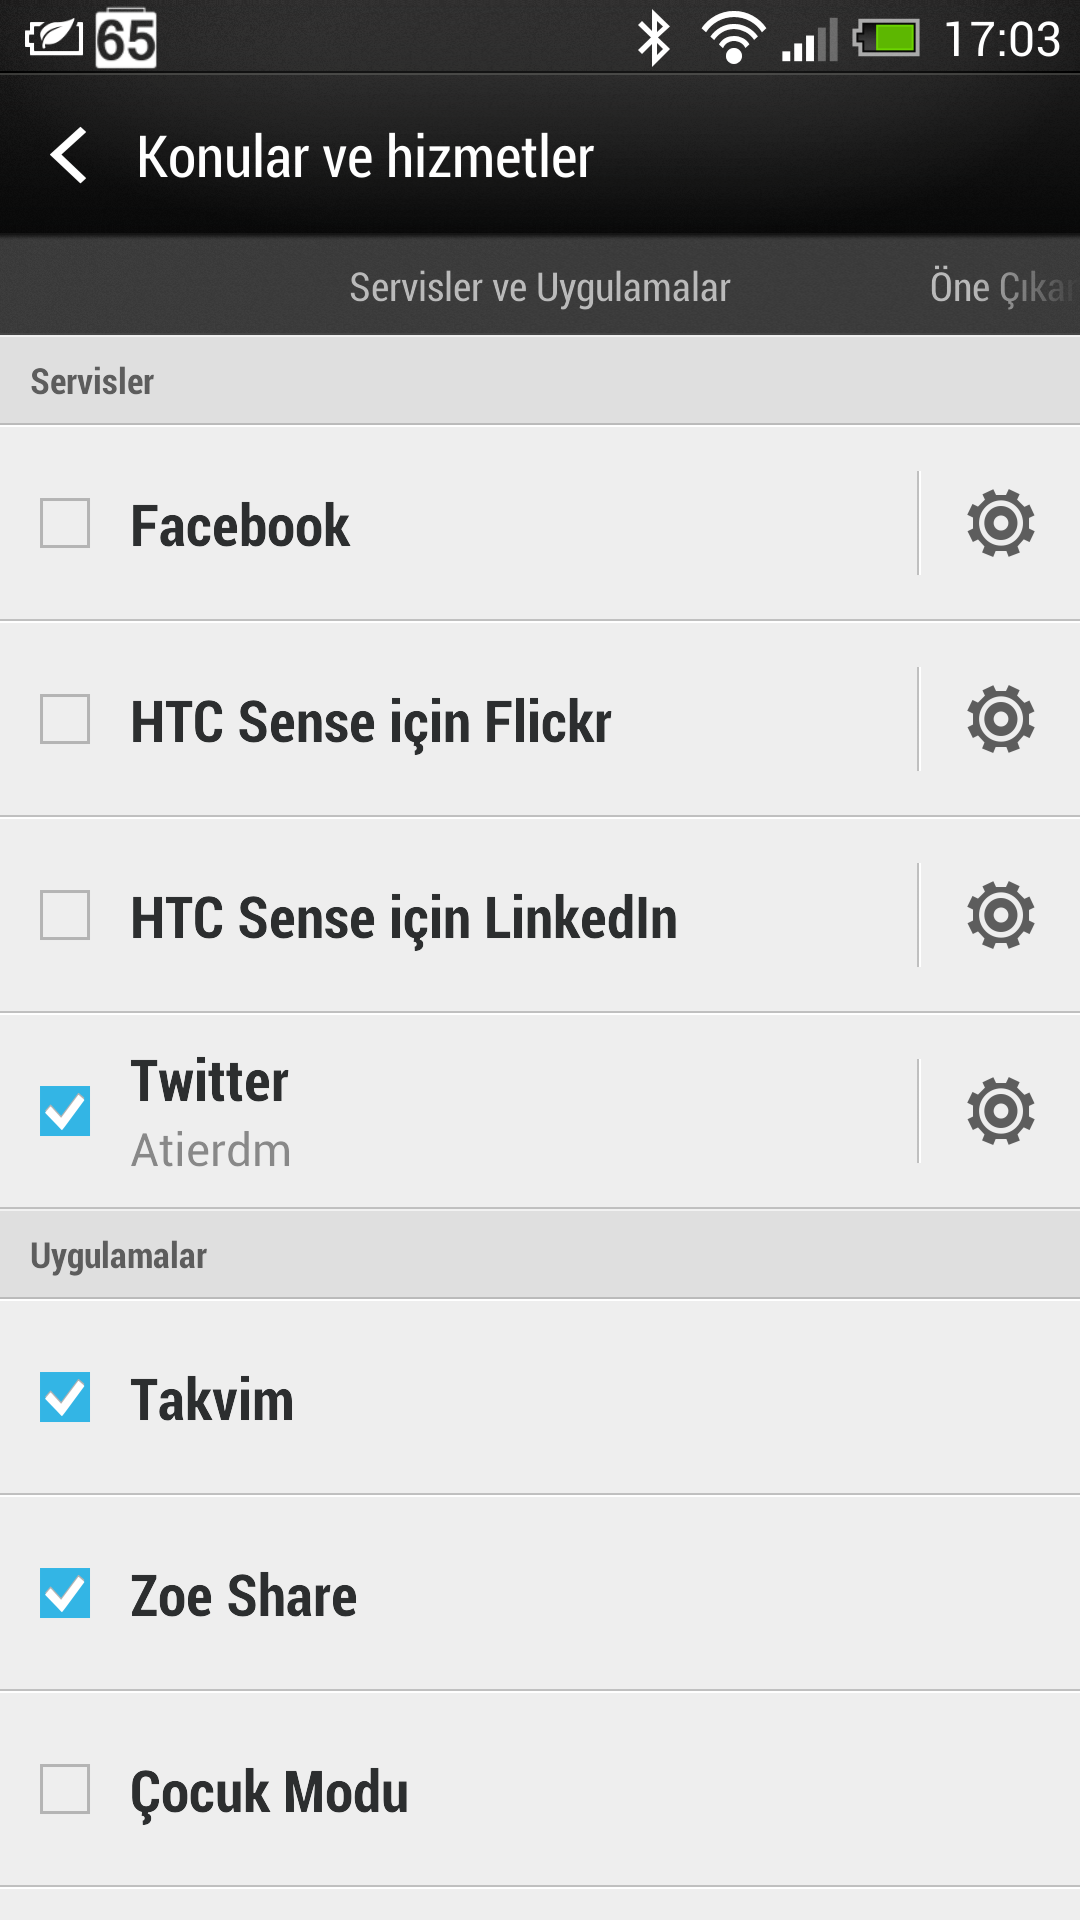Tap the battery indicator in status bar
The image size is (1080, 1920).
pos(886,39)
